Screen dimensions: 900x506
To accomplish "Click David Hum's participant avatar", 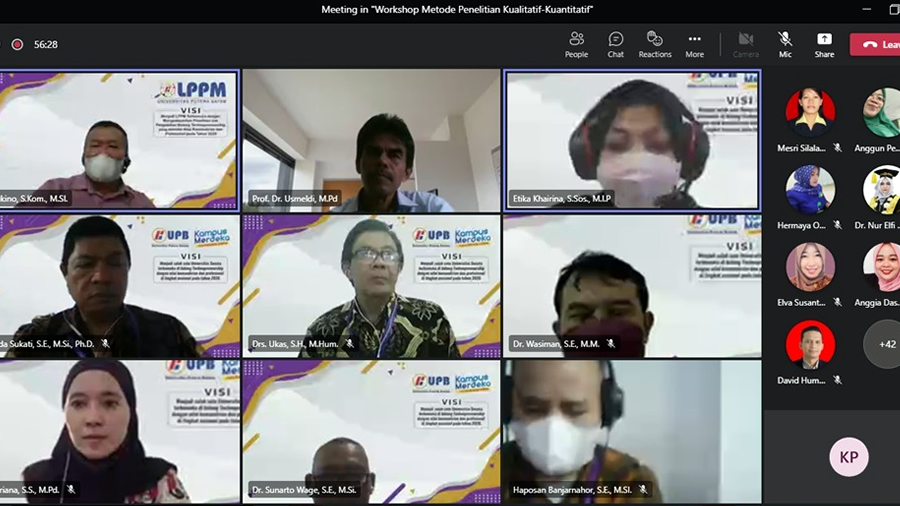I will (x=809, y=345).
